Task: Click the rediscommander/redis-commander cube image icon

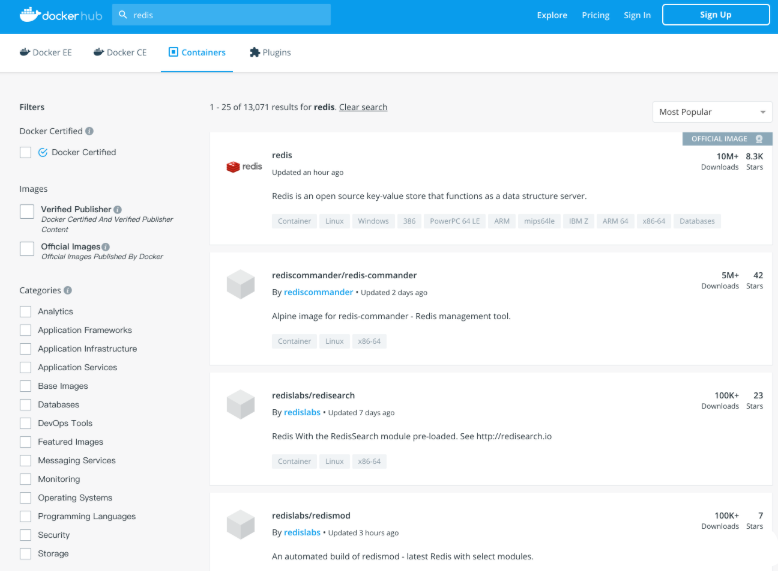Action: pyautogui.click(x=241, y=284)
